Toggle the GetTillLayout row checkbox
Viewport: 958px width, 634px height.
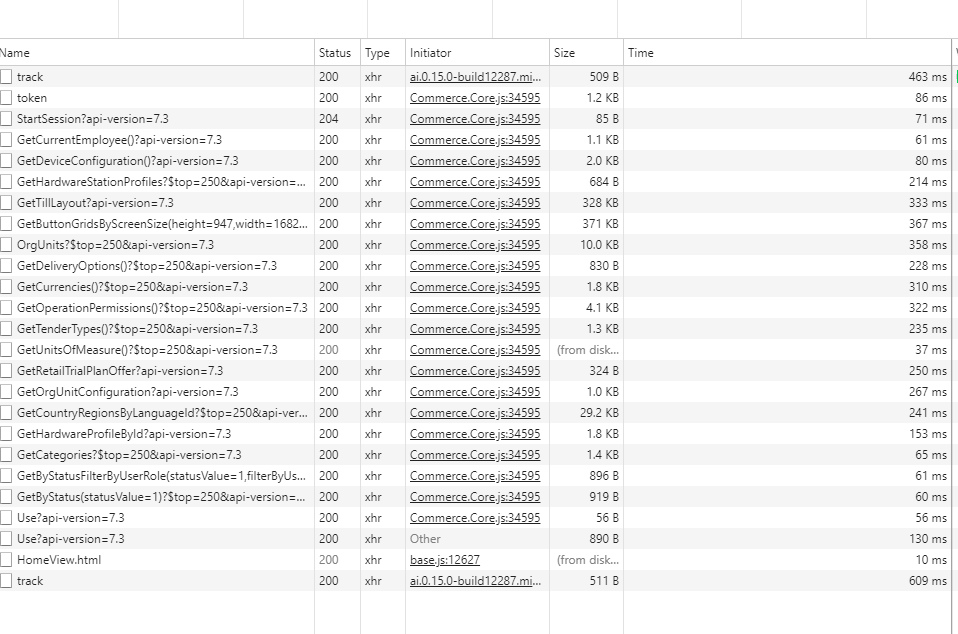pyautogui.click(x=6, y=203)
